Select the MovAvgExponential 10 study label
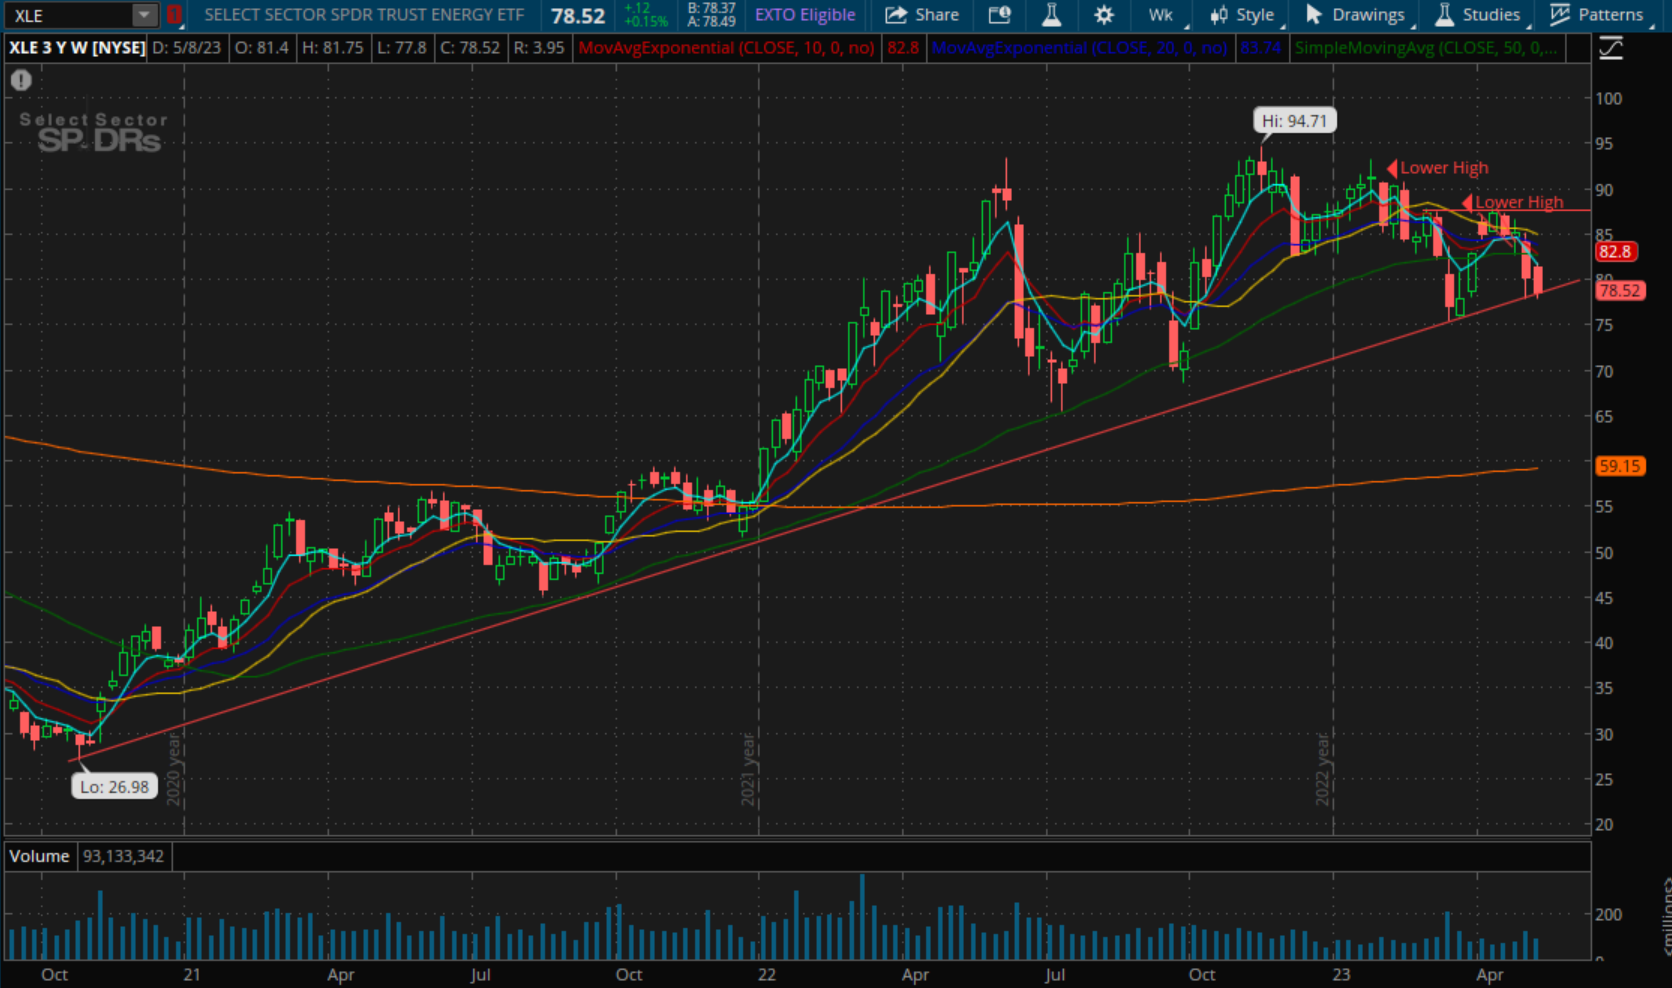1672x988 pixels. click(726, 48)
